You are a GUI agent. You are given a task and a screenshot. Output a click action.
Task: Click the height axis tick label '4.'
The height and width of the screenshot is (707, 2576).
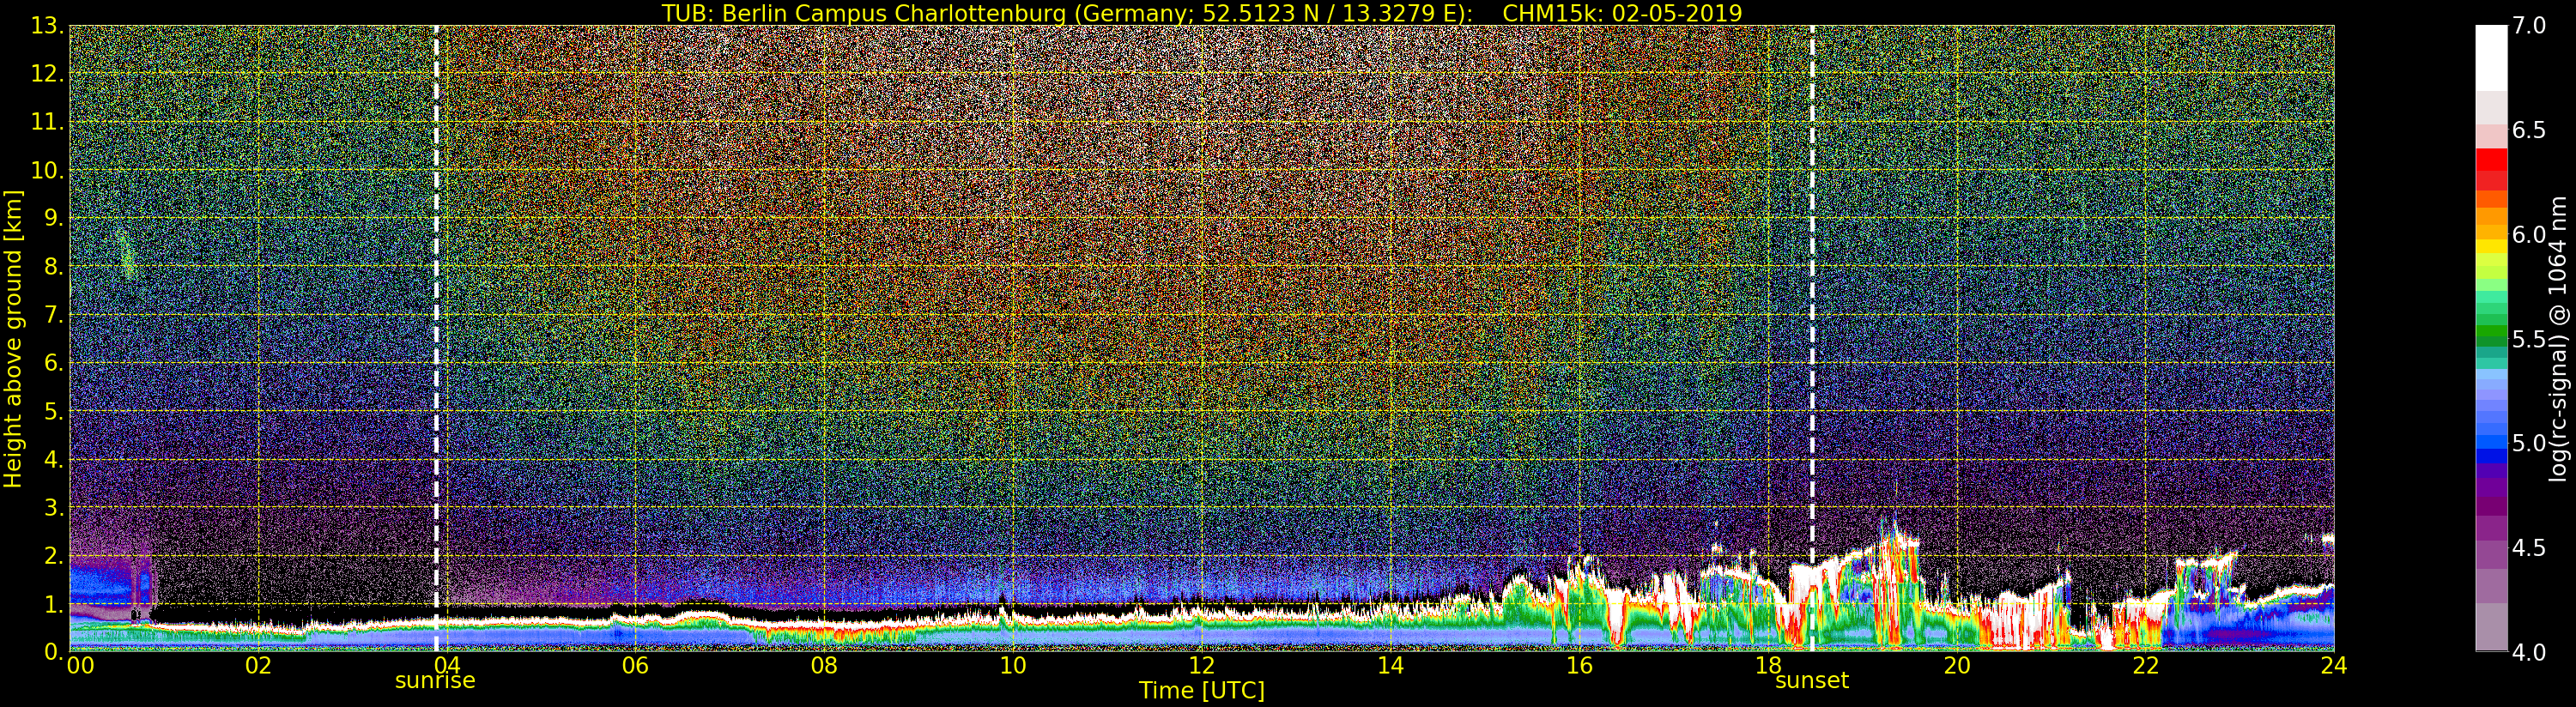pos(53,460)
